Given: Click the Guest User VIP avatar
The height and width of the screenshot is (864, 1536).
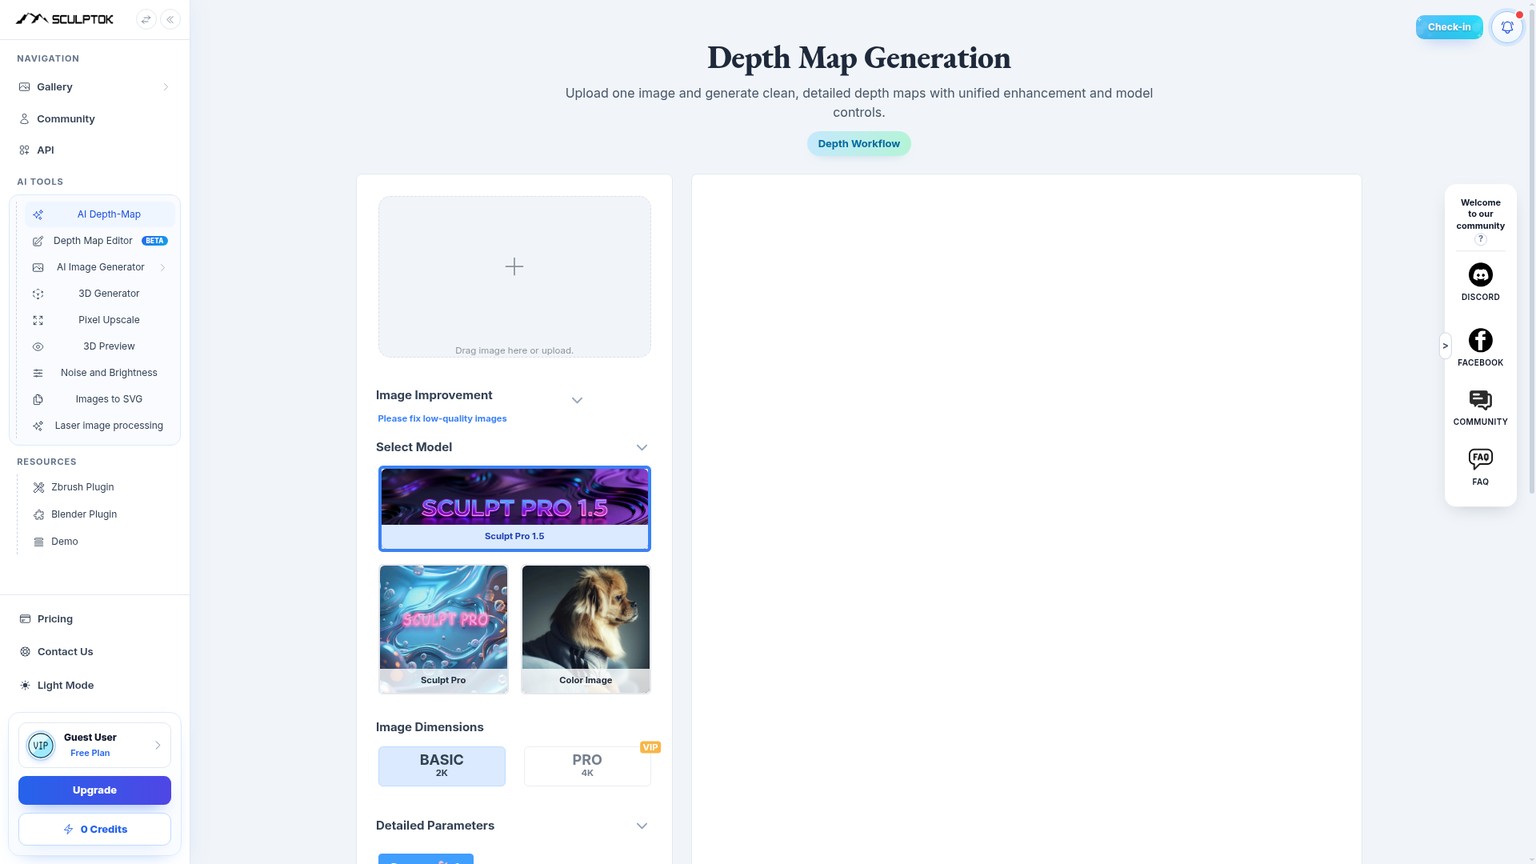Looking at the screenshot, I should point(41,745).
